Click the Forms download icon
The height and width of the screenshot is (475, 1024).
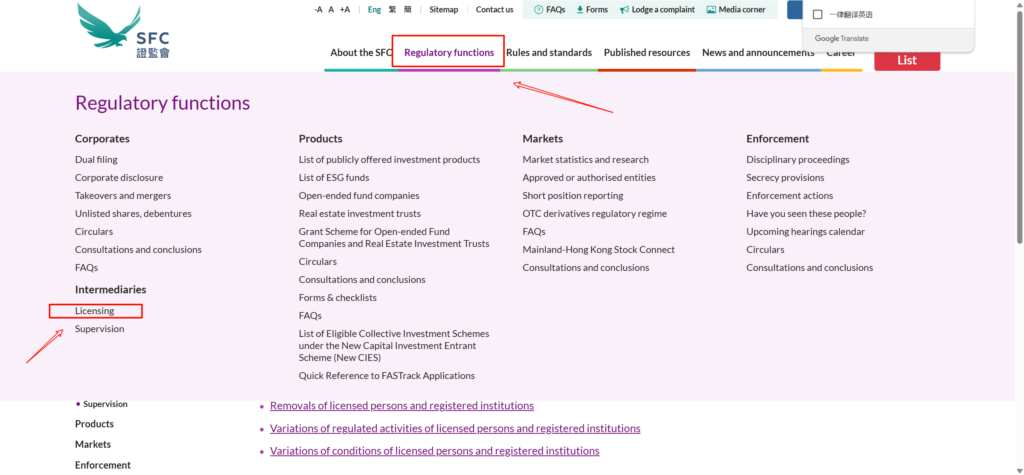click(580, 10)
